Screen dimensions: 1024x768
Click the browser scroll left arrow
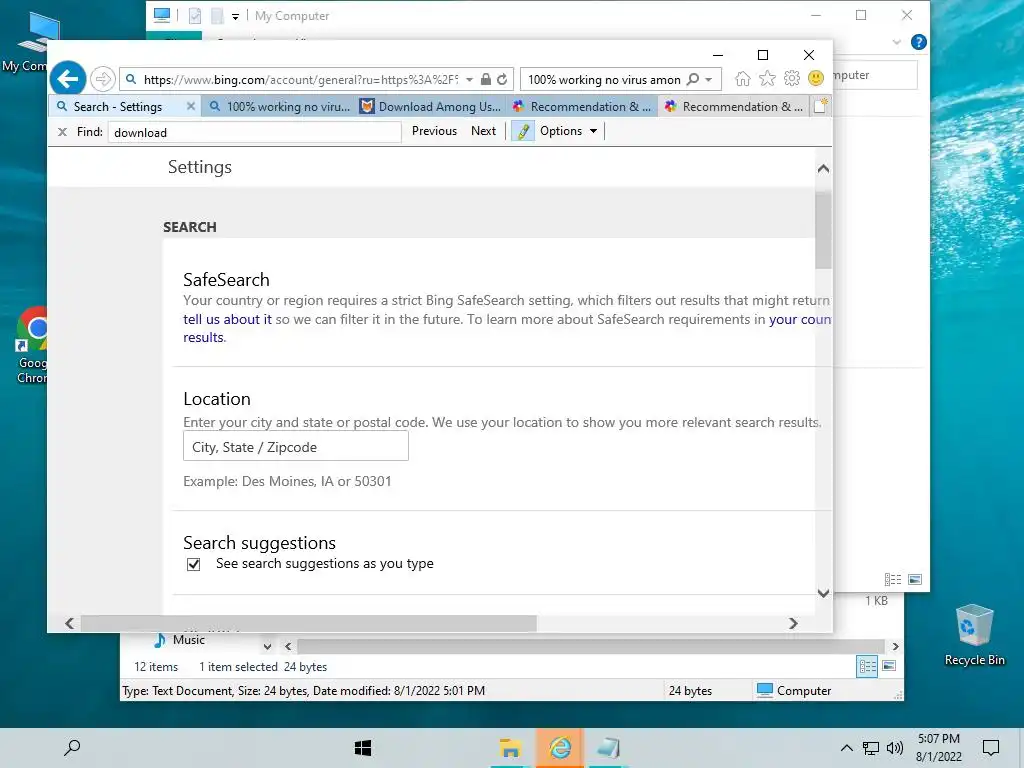(x=70, y=624)
